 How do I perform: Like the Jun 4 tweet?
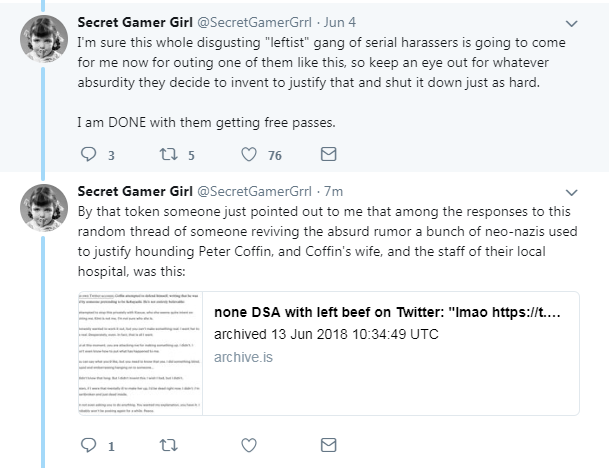(249, 154)
